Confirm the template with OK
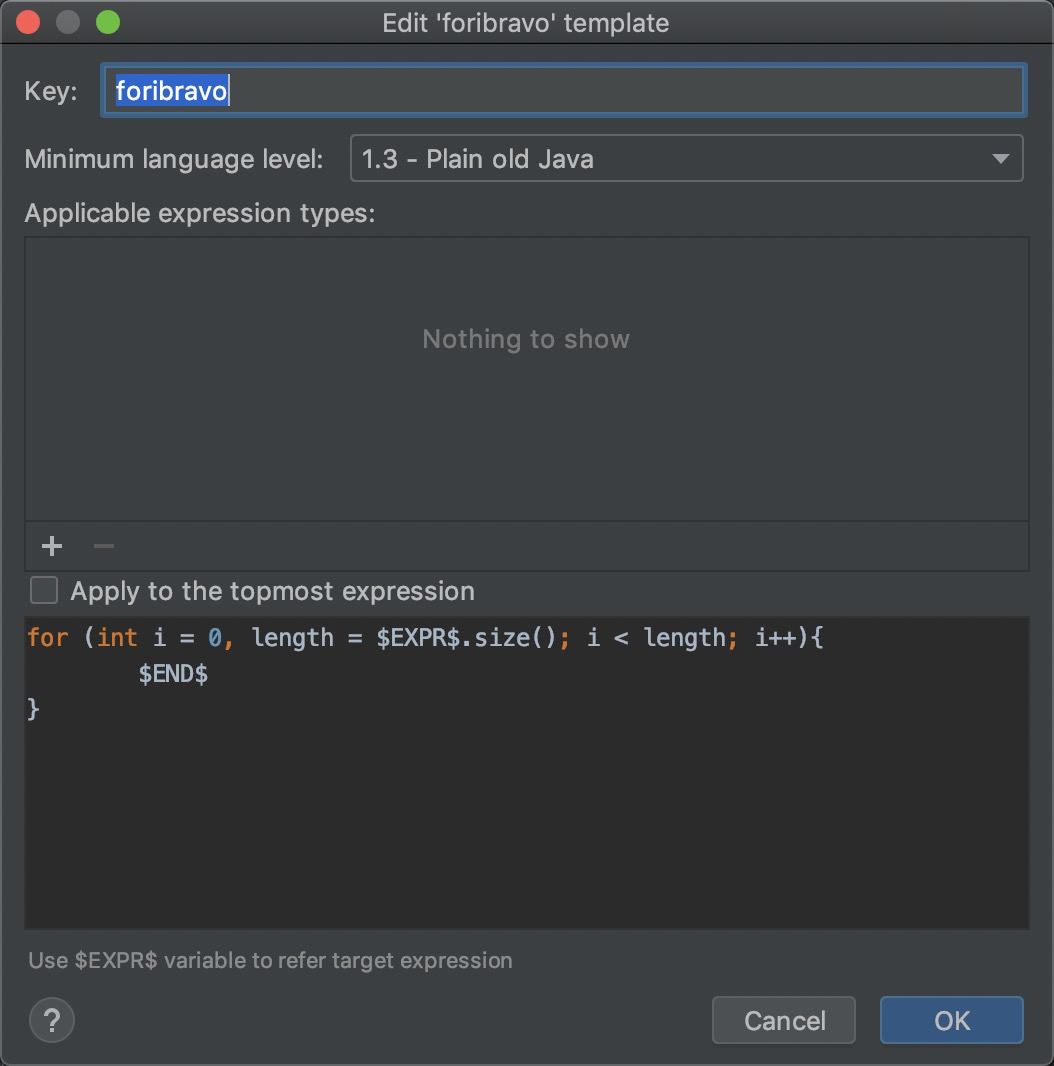This screenshot has width=1054, height=1066. 951,1020
